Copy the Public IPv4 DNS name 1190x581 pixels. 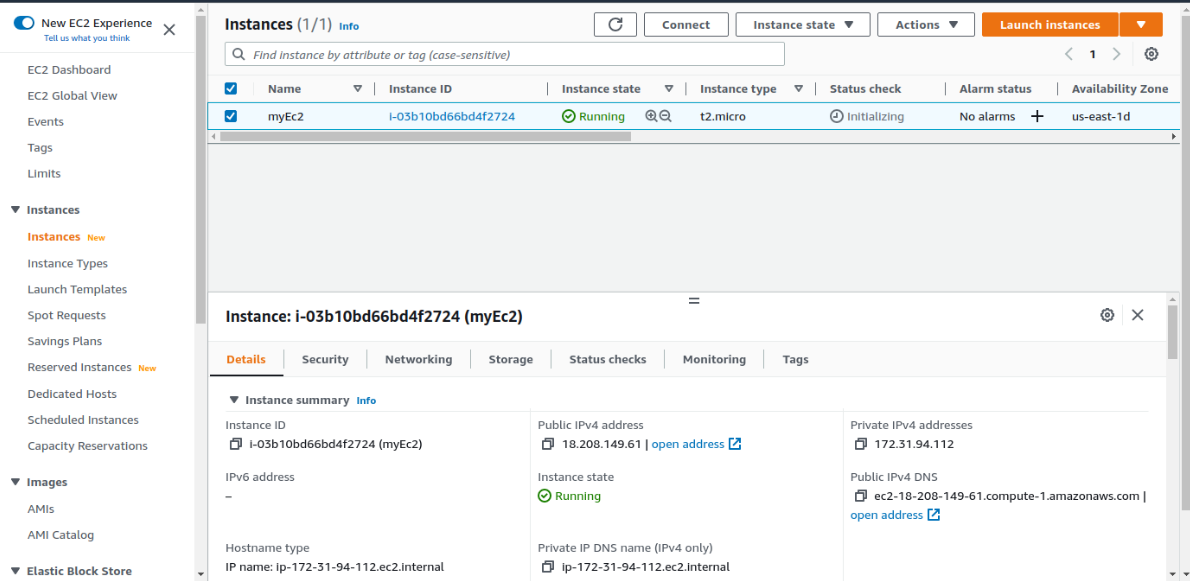tap(859, 495)
